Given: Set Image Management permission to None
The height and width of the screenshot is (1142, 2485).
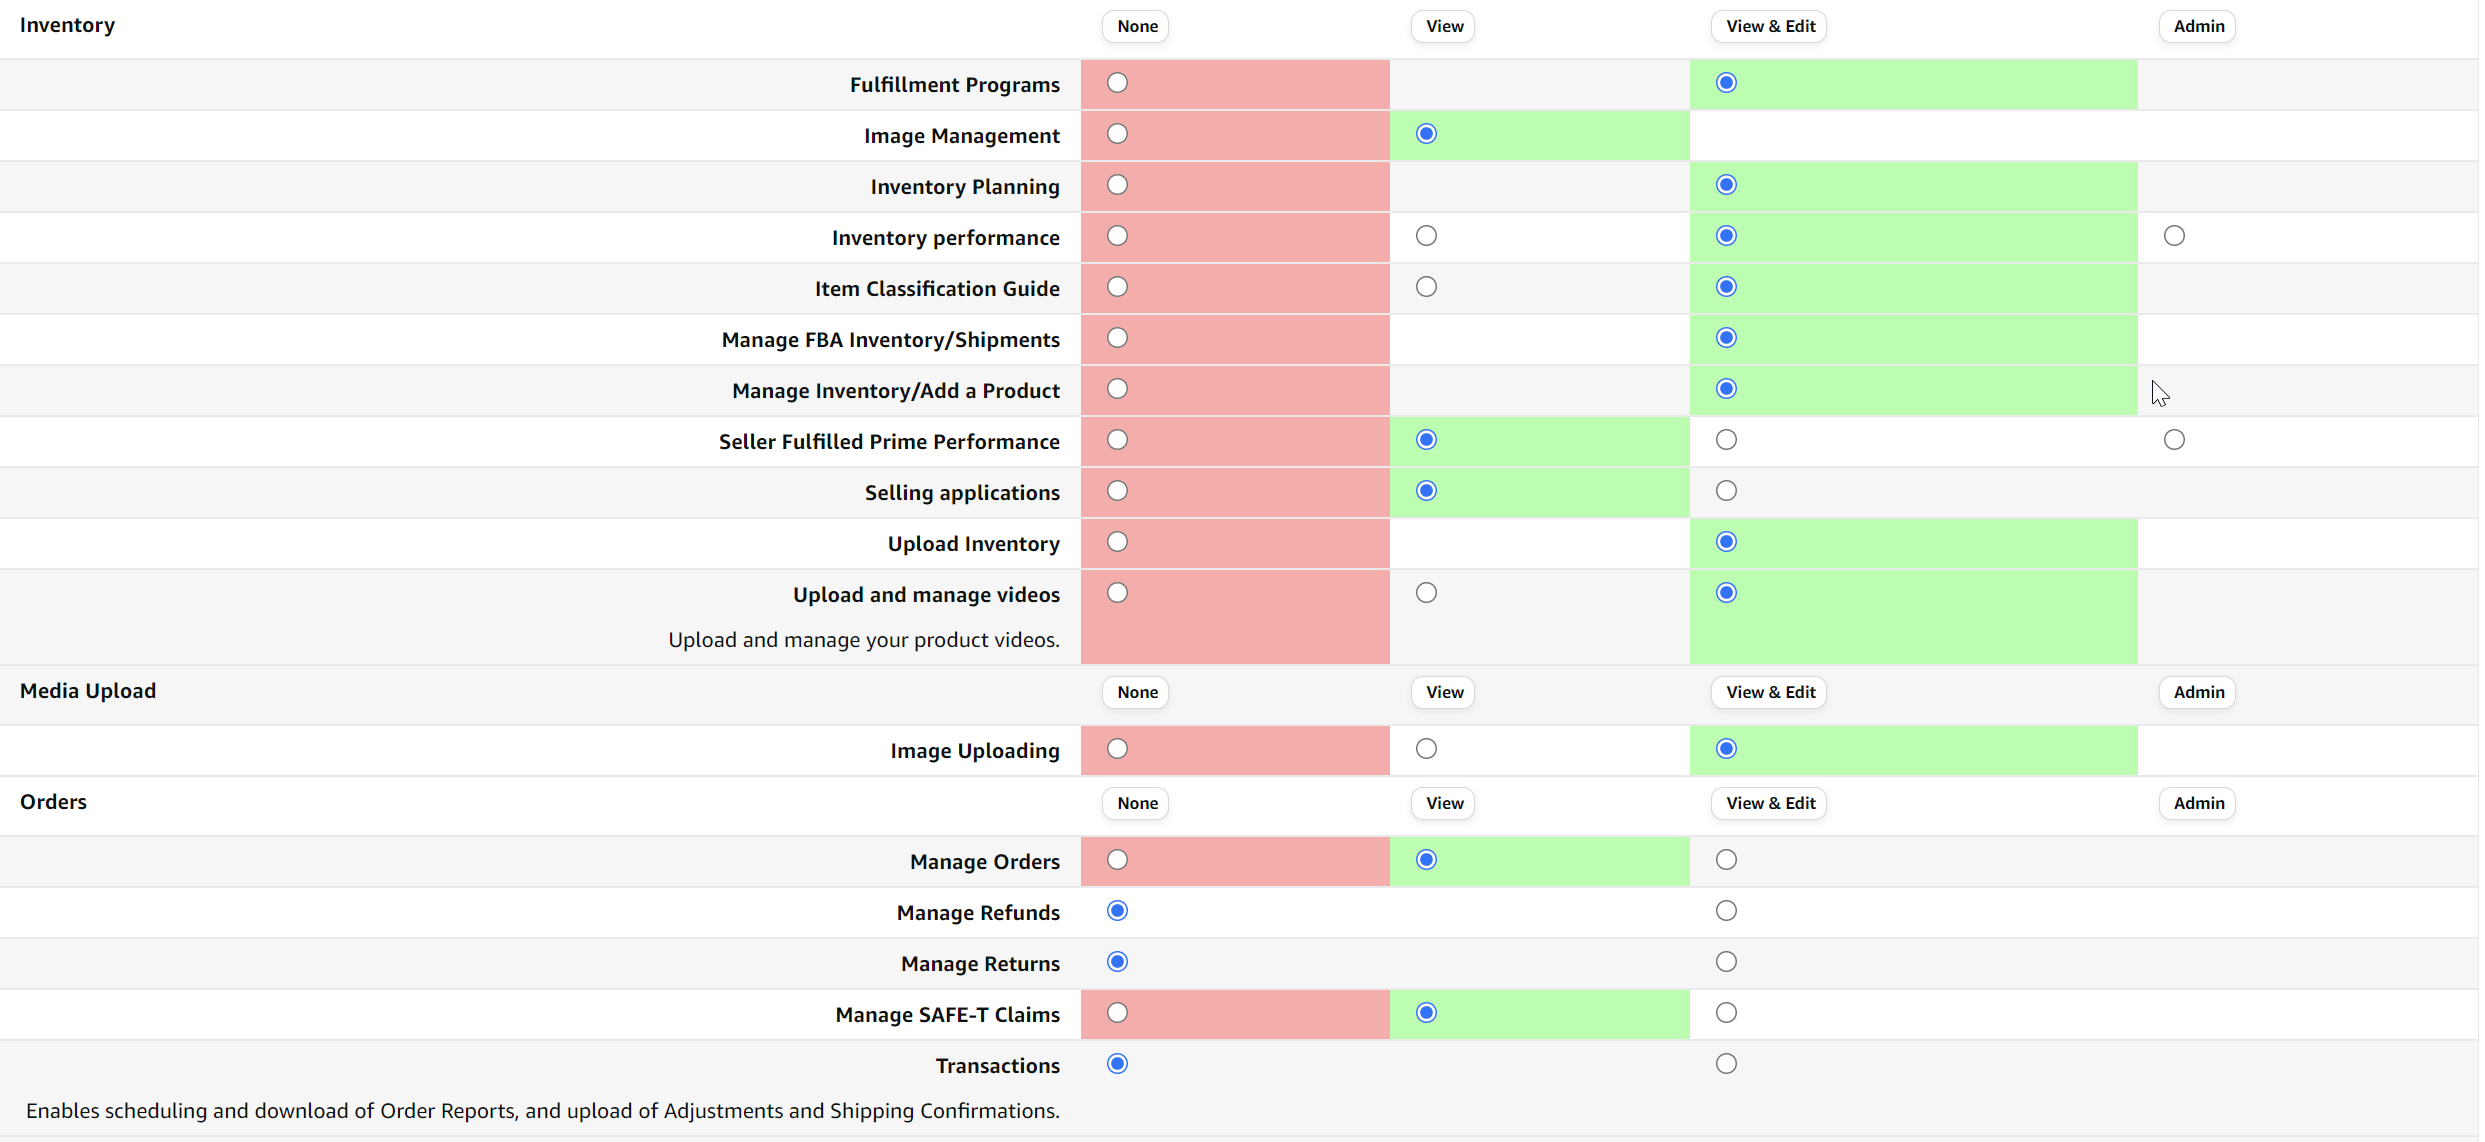Looking at the screenshot, I should coord(1117,134).
